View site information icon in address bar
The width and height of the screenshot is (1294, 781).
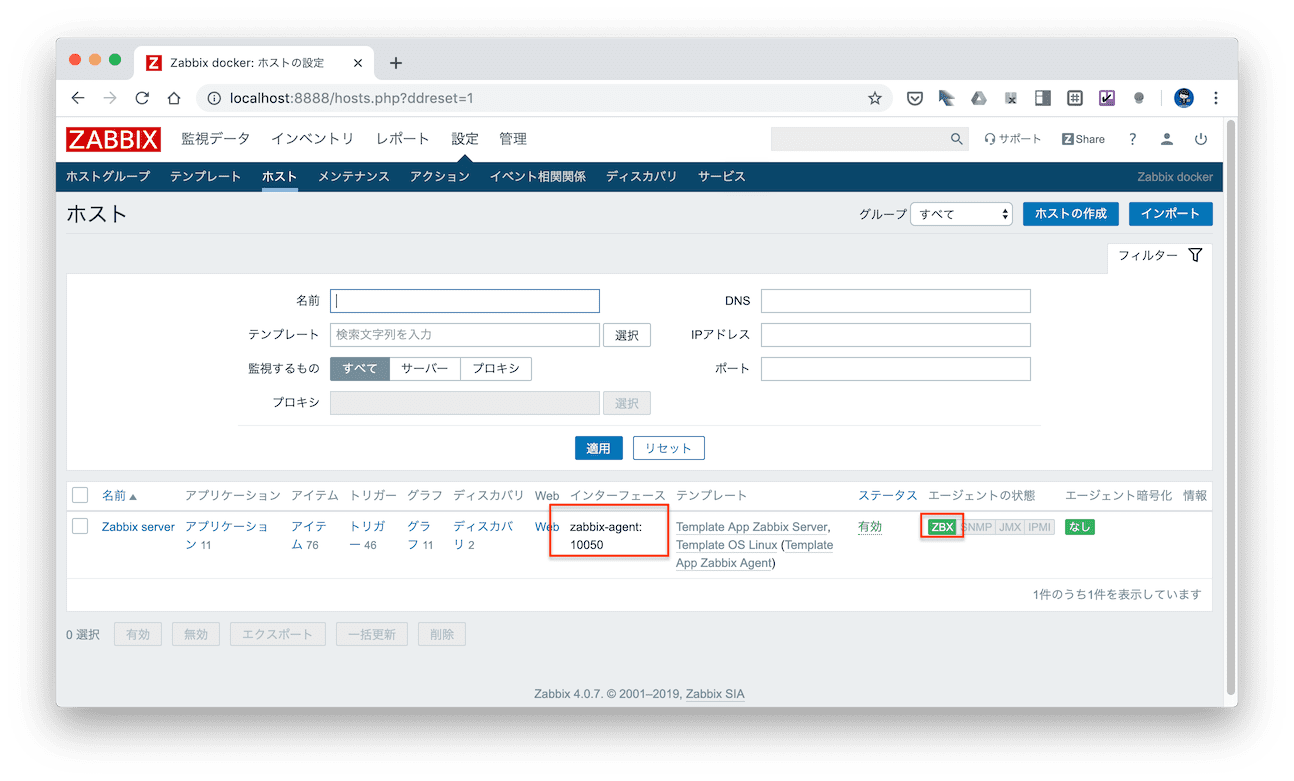pyautogui.click(x=212, y=98)
